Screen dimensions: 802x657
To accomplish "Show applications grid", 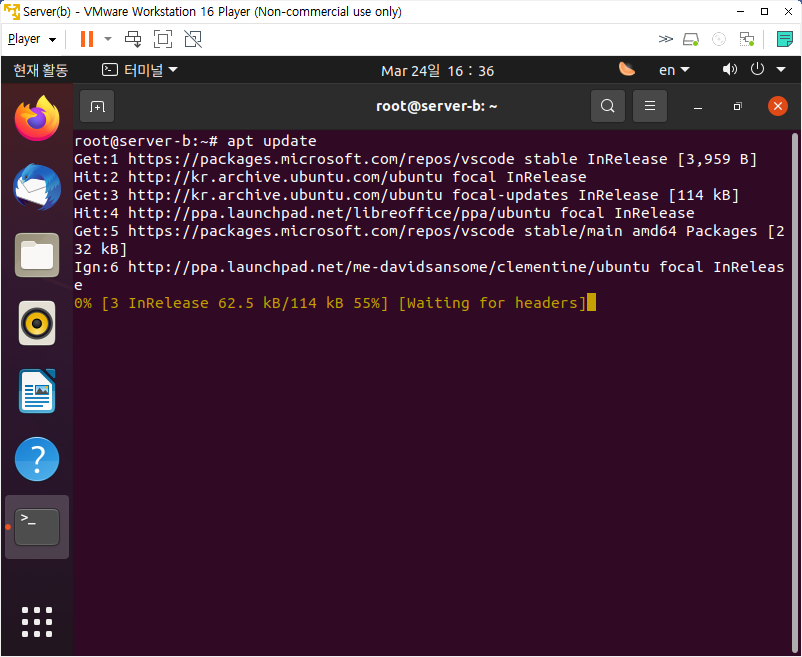I will 37,622.
